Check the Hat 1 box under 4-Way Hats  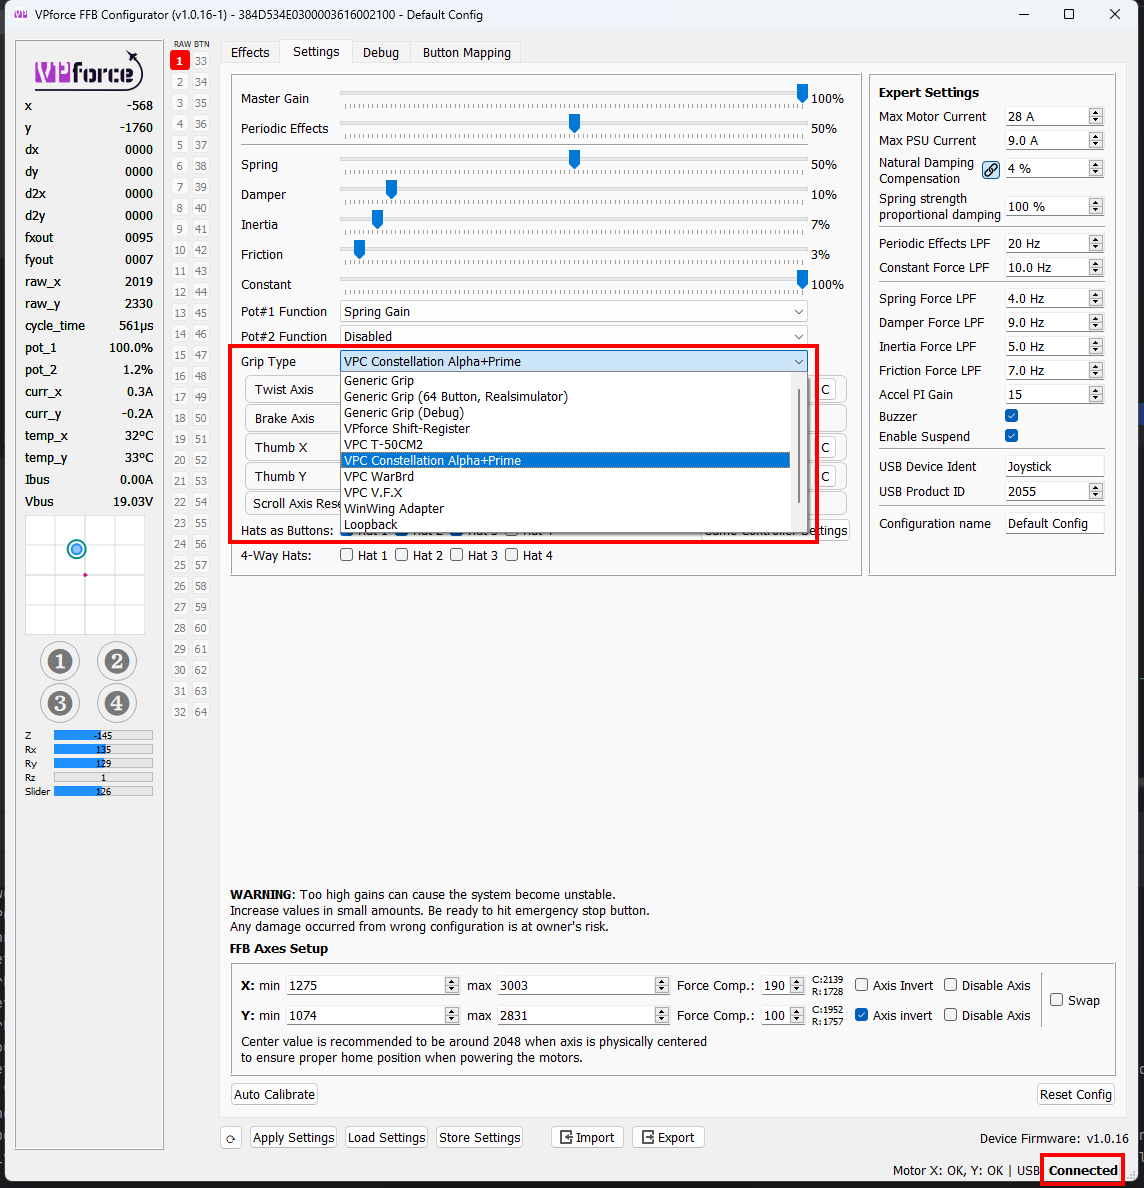tap(346, 555)
